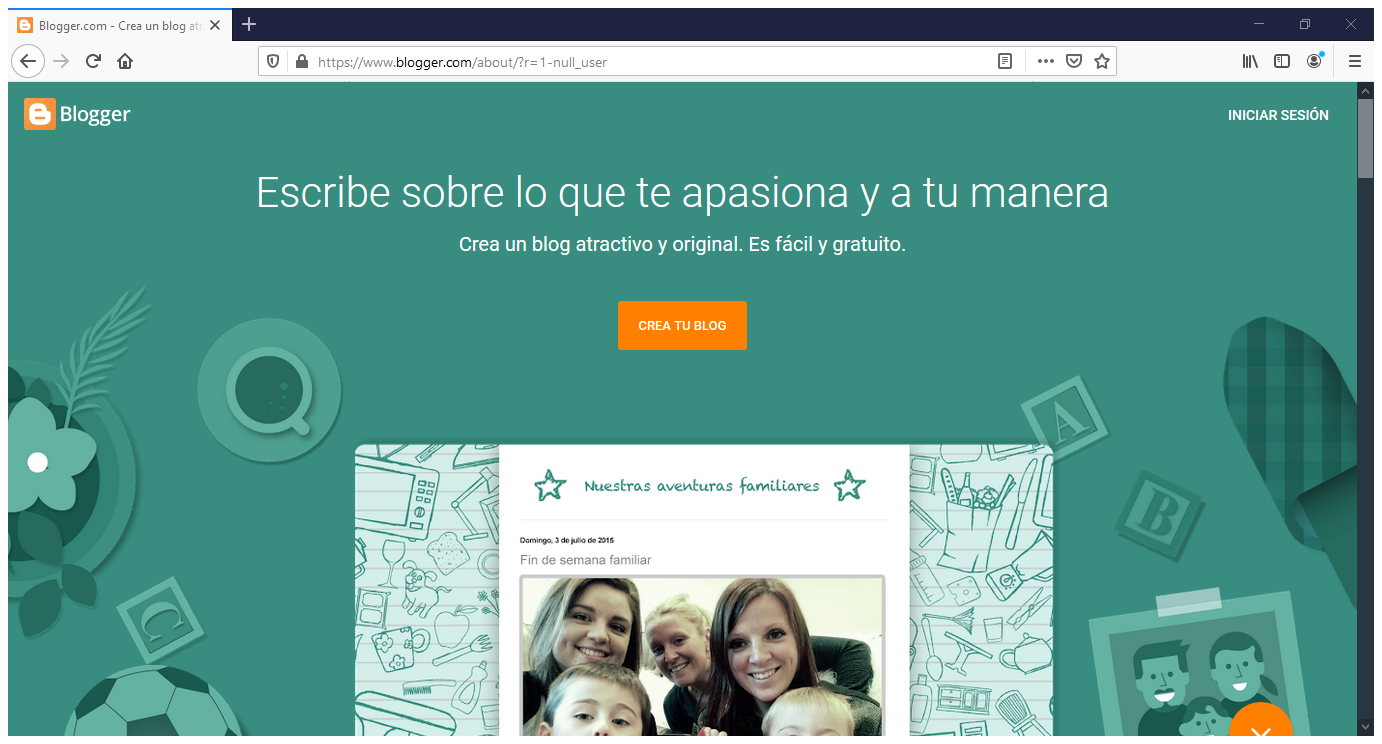Toggle reader view in address bar
Viewport: 1382px width, 744px height.
[1005, 61]
